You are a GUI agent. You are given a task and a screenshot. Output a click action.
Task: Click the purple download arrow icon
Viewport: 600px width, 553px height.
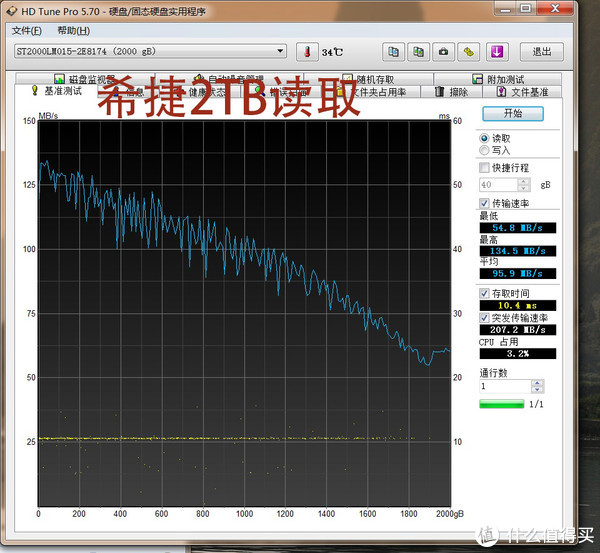coord(497,52)
